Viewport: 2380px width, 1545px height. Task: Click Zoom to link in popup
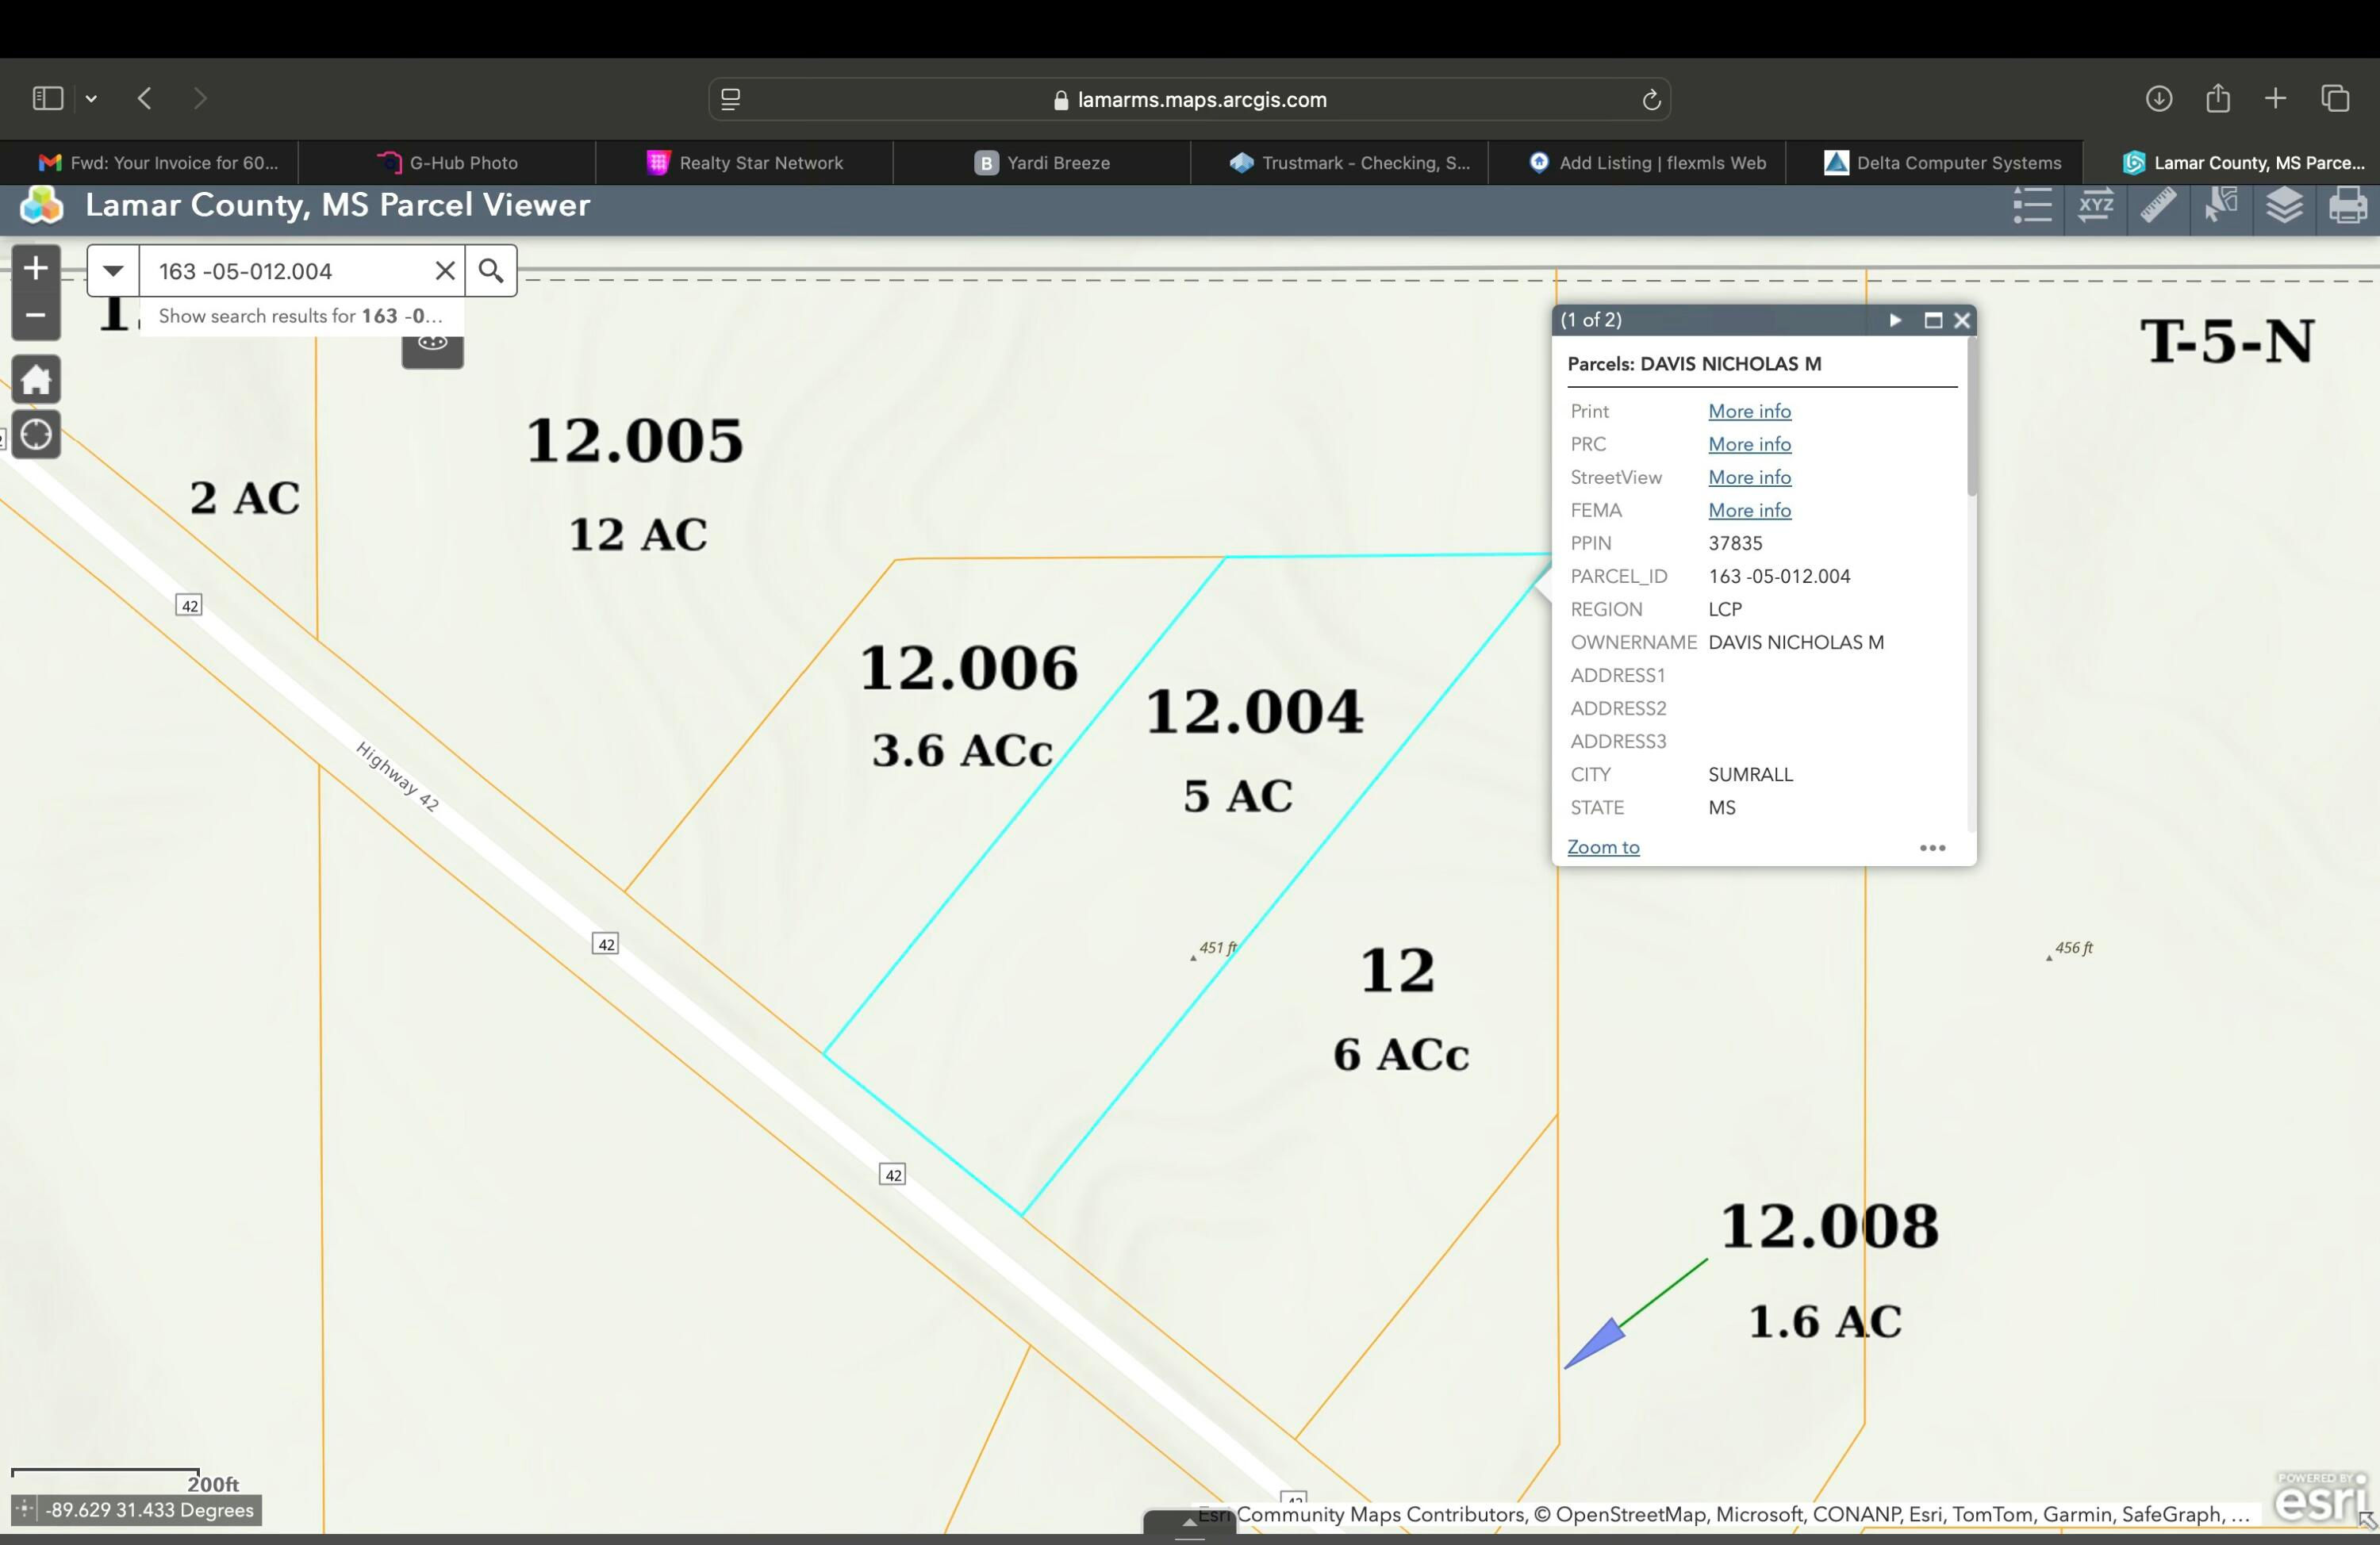click(x=1603, y=847)
